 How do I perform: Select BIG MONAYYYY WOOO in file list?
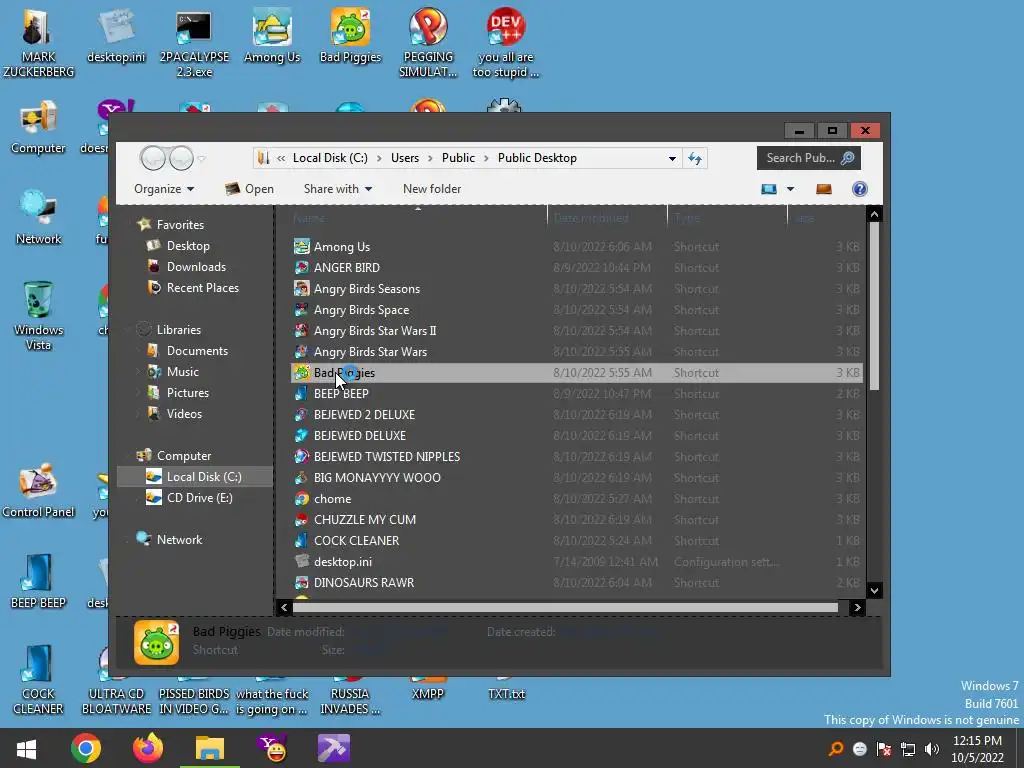577,477
